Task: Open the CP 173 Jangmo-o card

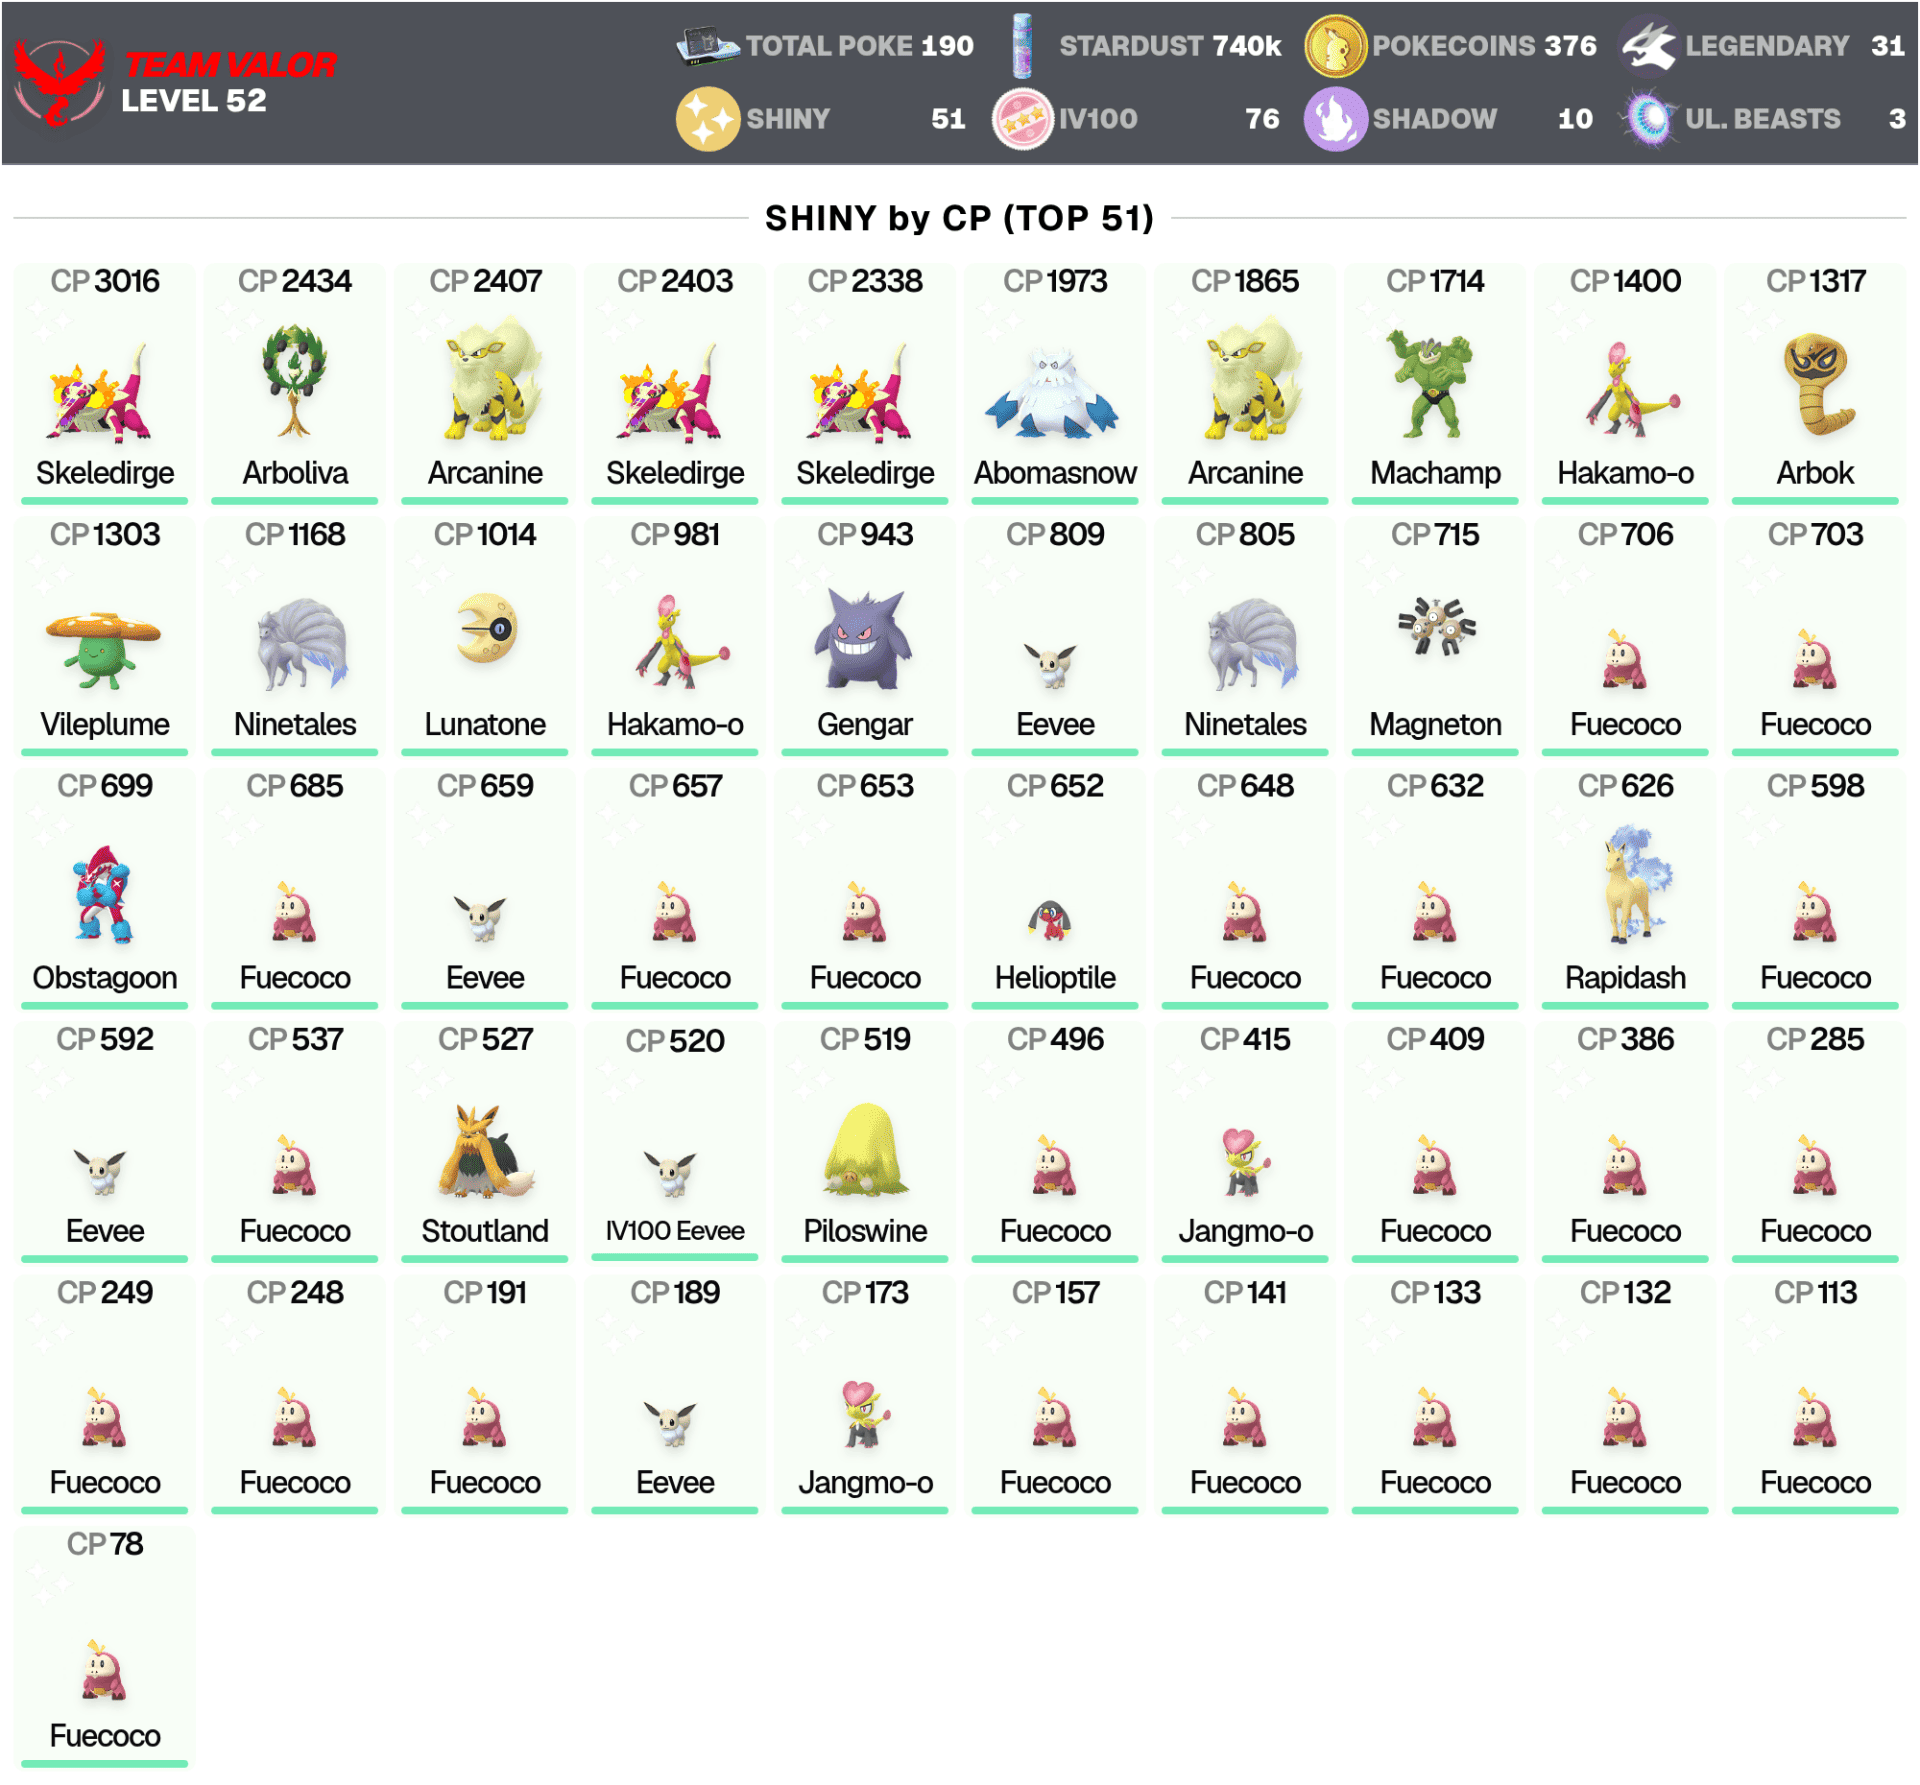Action: (x=865, y=1394)
